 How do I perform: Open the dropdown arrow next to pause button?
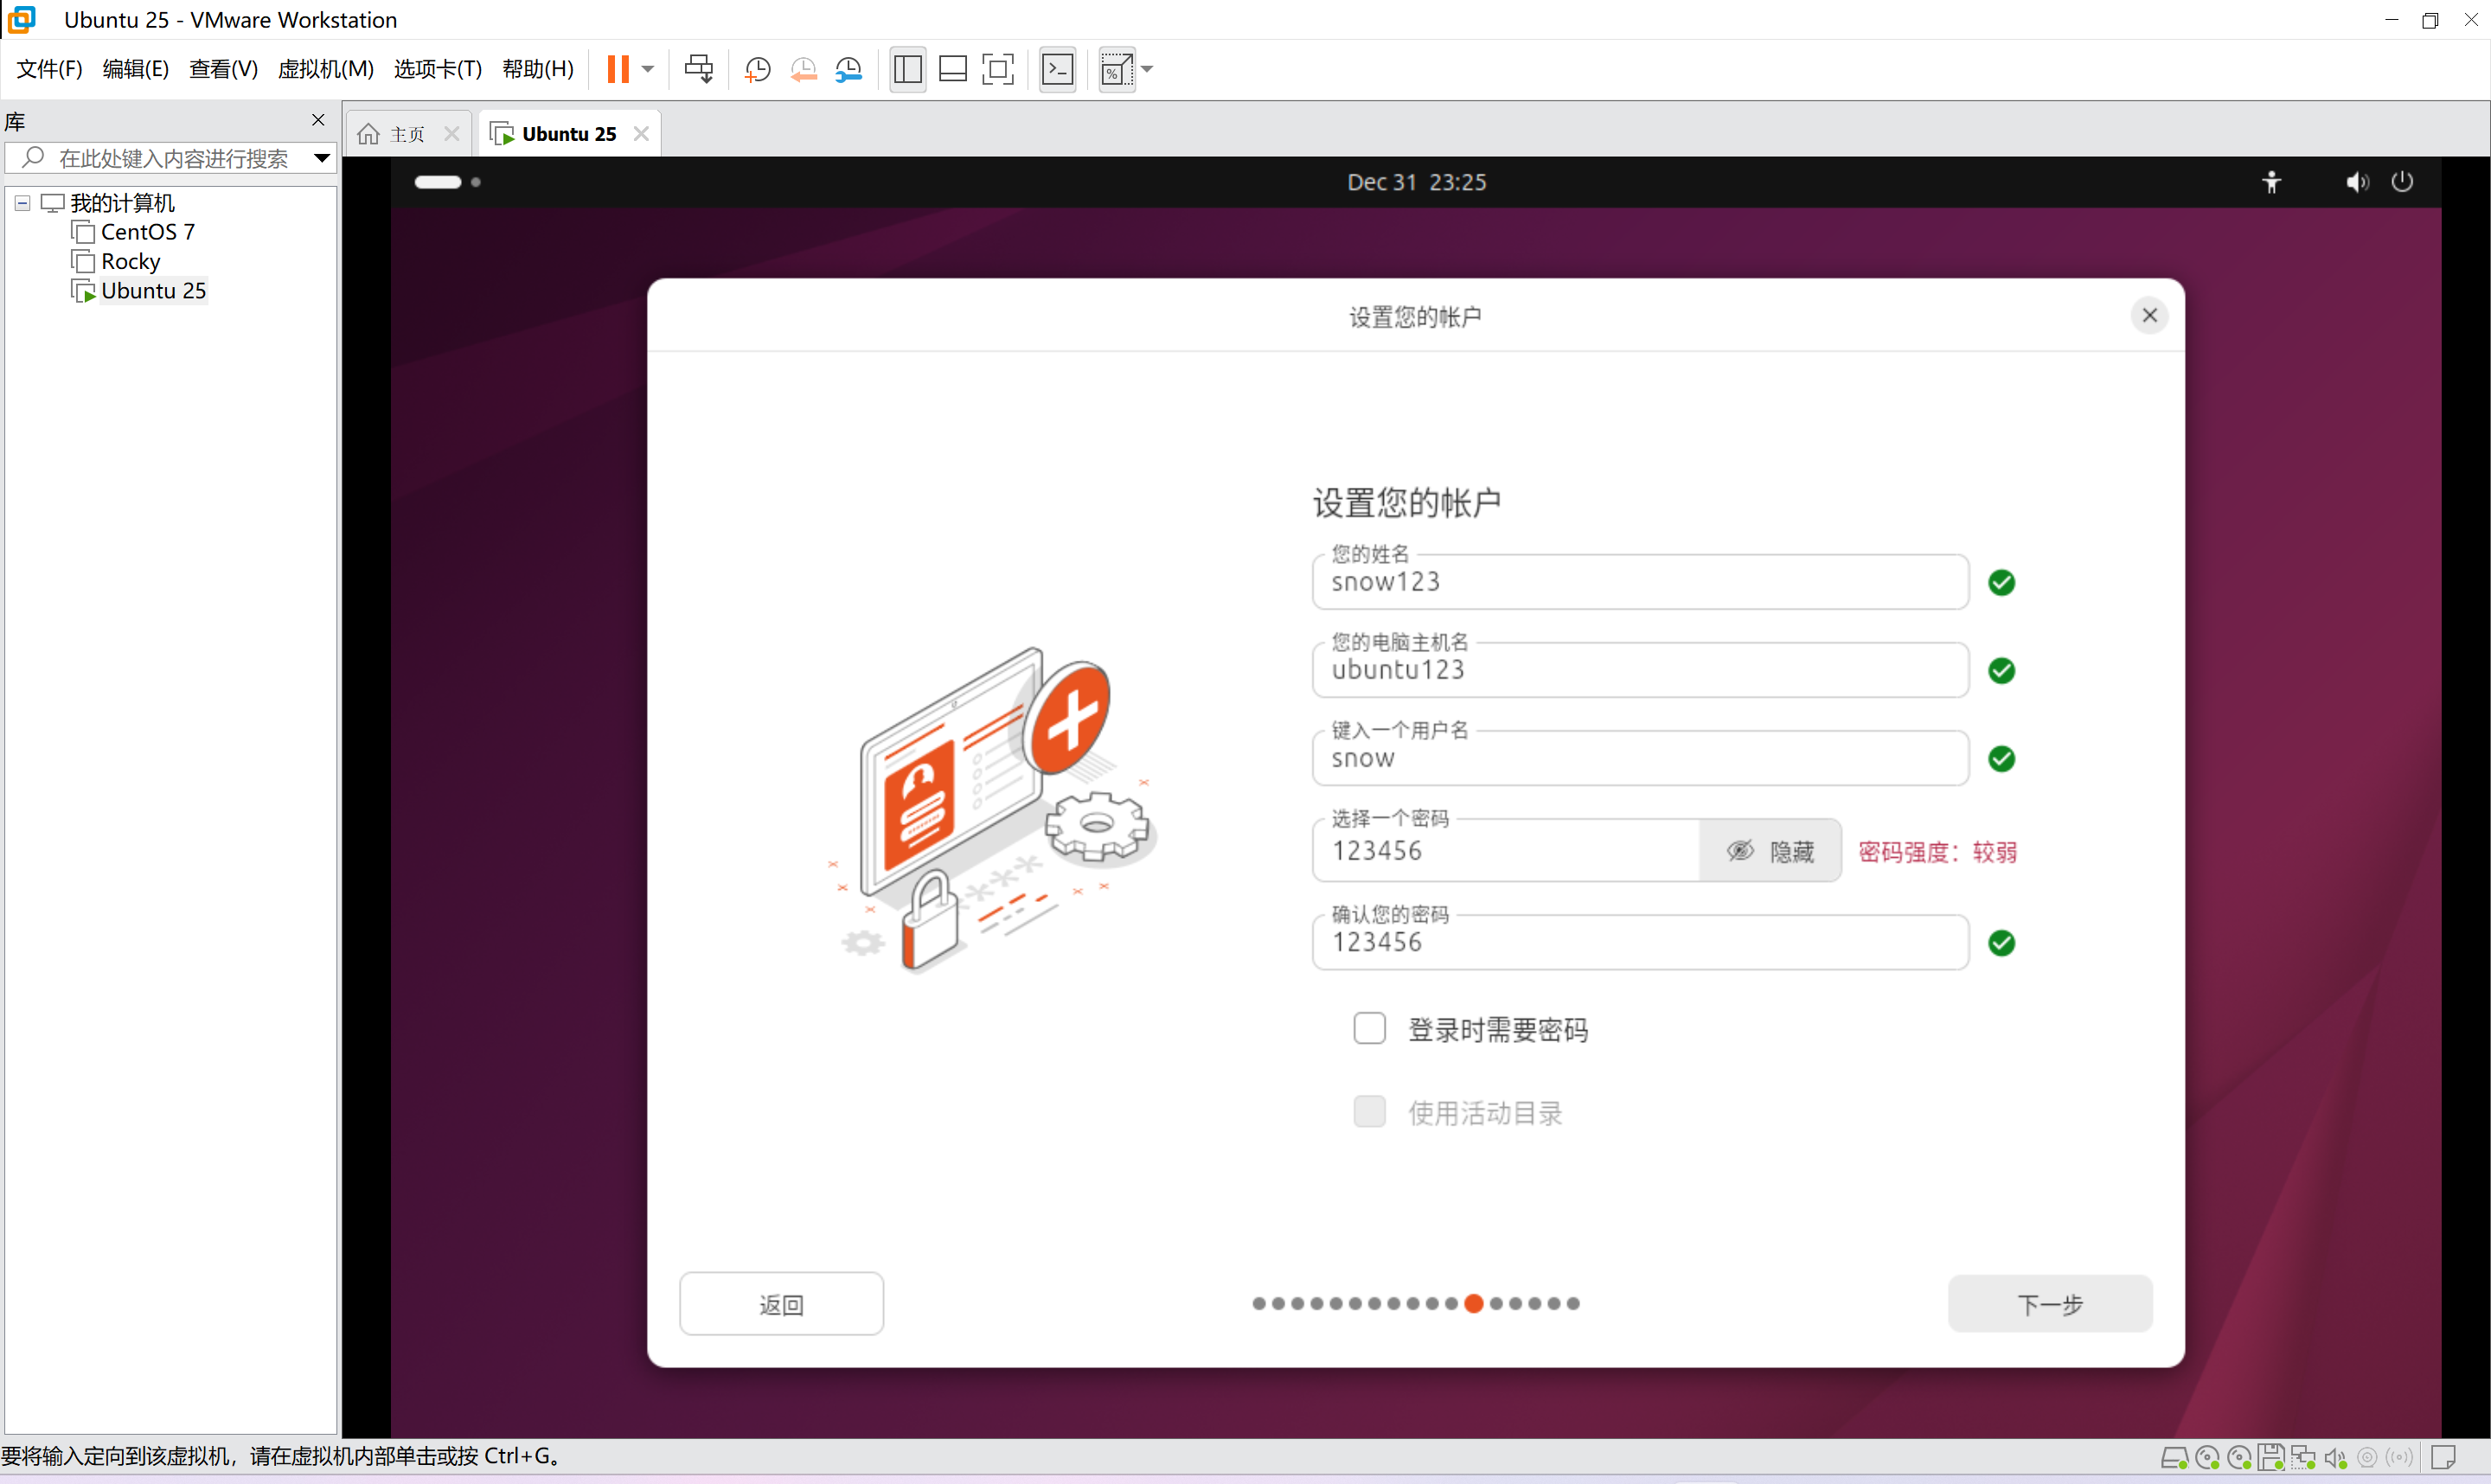pyautogui.click(x=648, y=69)
